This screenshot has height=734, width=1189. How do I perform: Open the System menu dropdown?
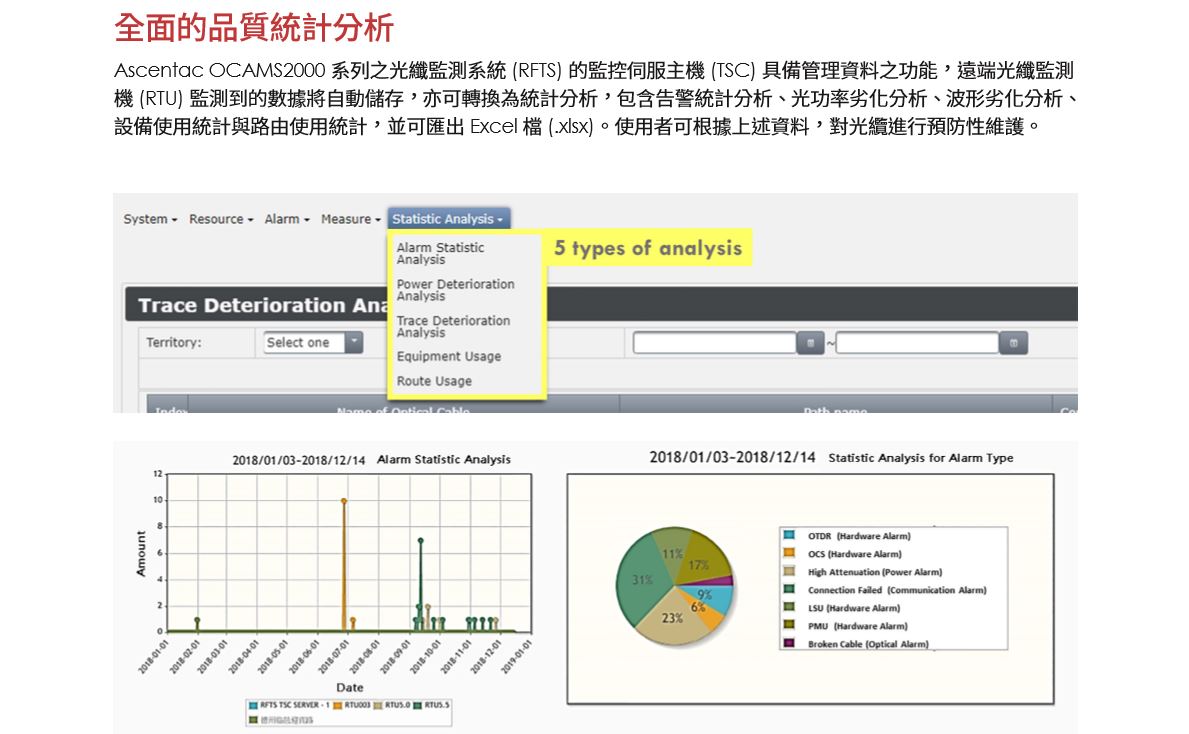[150, 219]
